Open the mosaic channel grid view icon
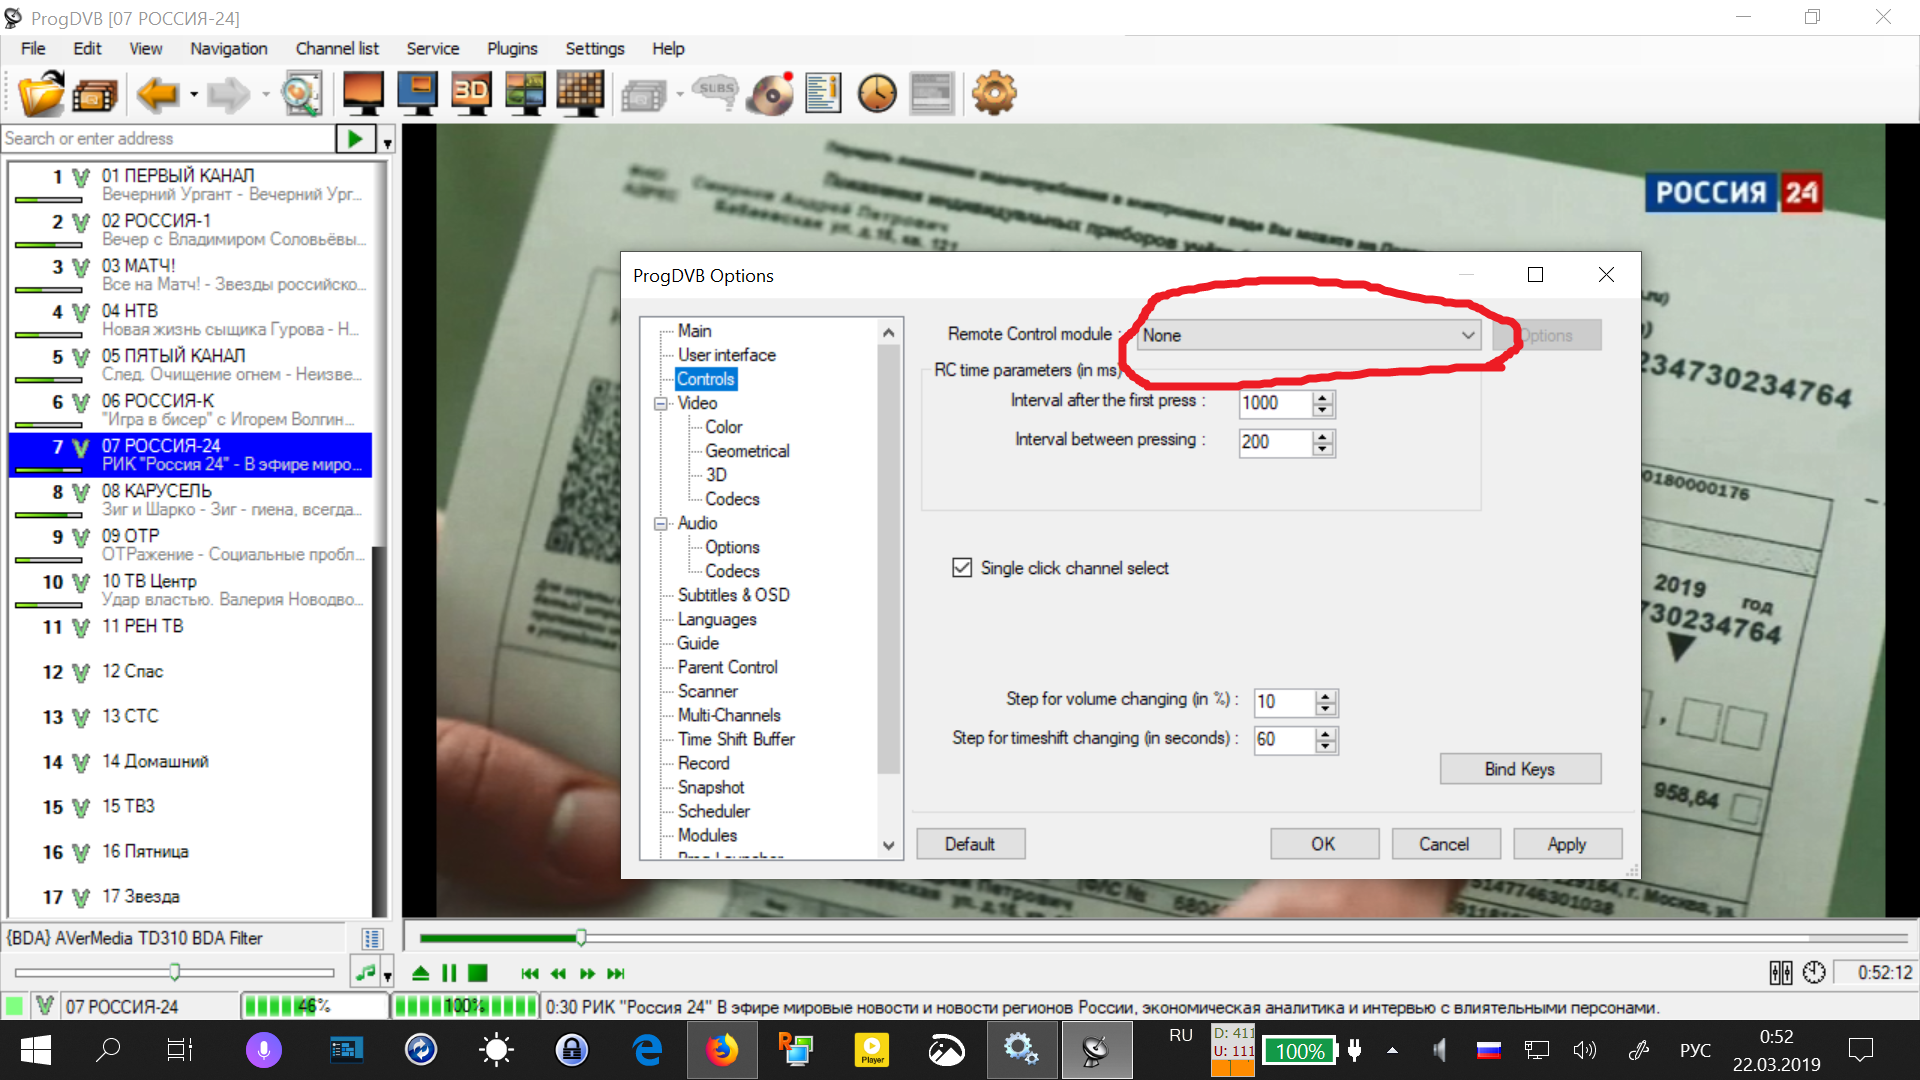 pyautogui.click(x=579, y=94)
